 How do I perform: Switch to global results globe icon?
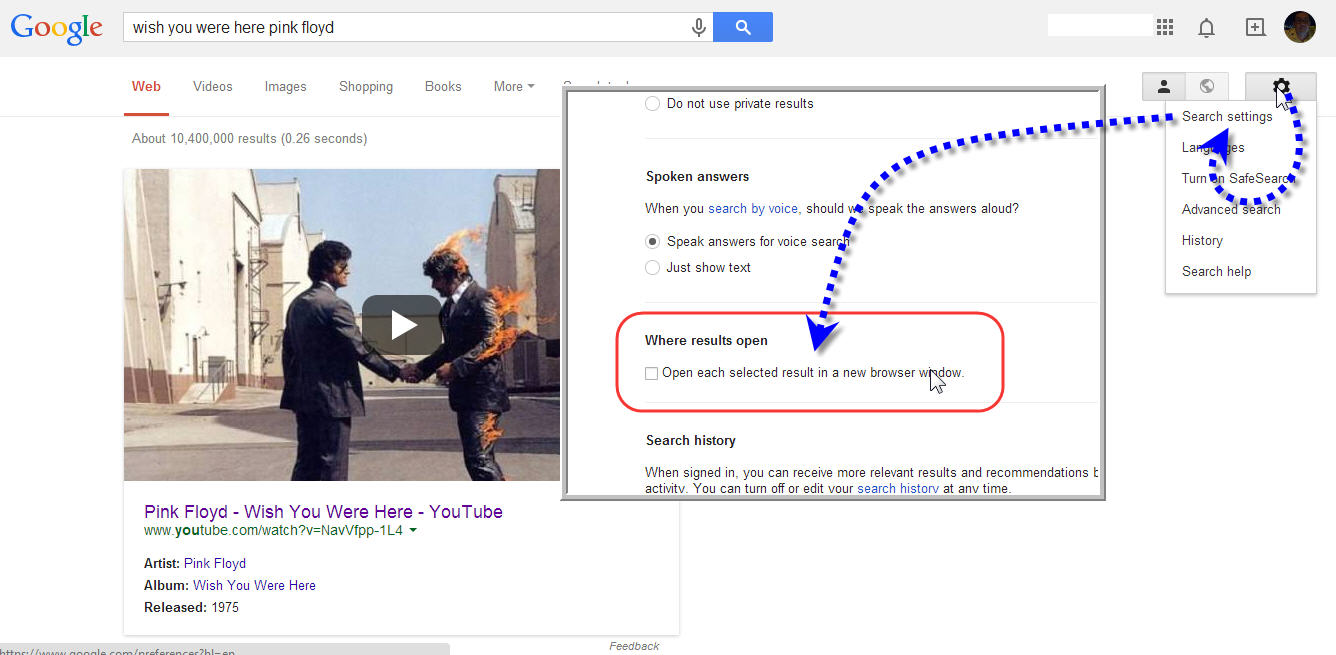click(x=1207, y=87)
